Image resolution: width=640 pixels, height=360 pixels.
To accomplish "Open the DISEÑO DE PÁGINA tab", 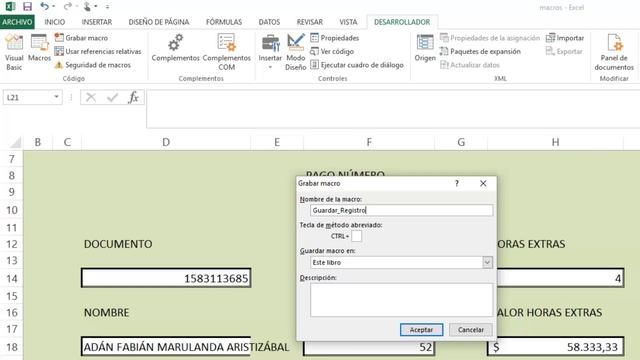I will tap(159, 22).
